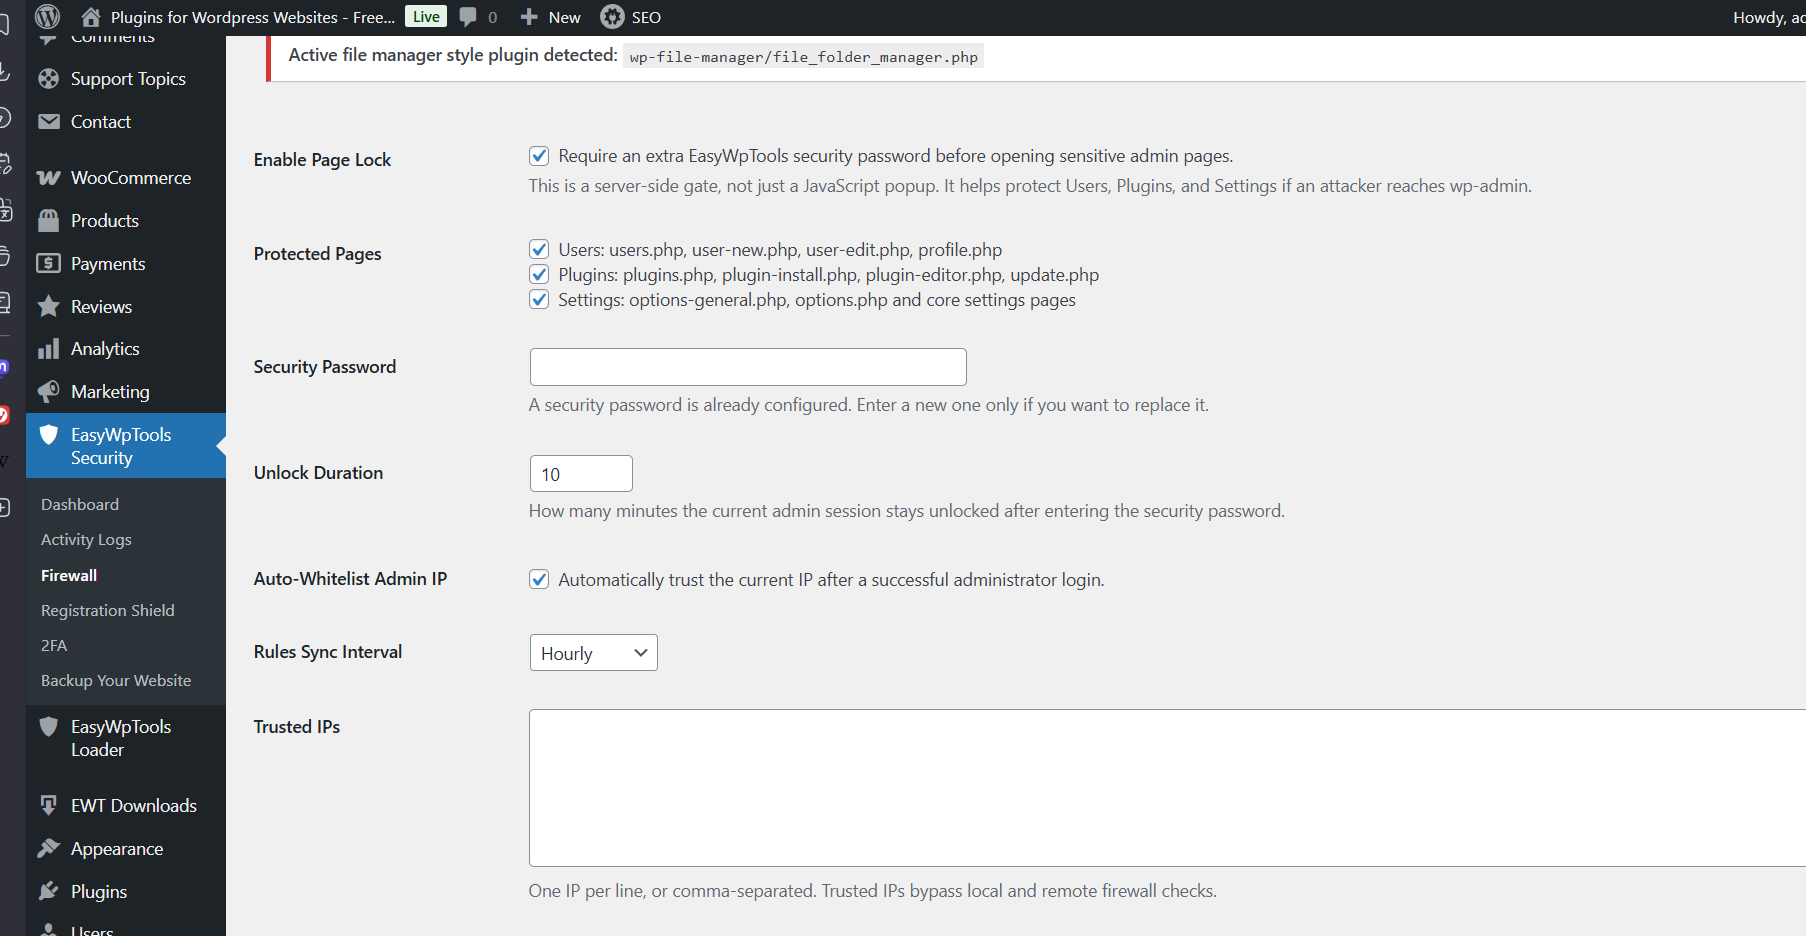The width and height of the screenshot is (1806, 936).
Task: Click the wp-file-manager plugin path code
Action: [804, 57]
